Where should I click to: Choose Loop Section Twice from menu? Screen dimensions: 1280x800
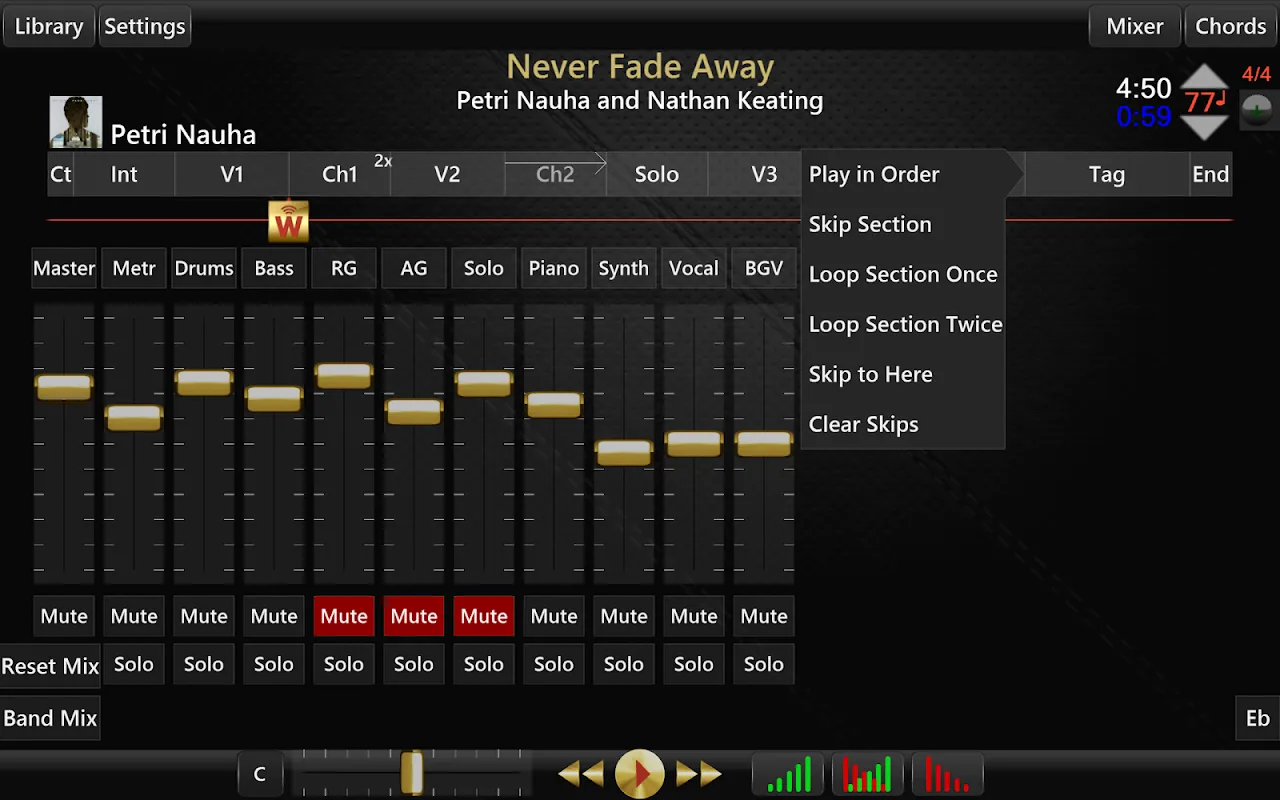coord(905,324)
